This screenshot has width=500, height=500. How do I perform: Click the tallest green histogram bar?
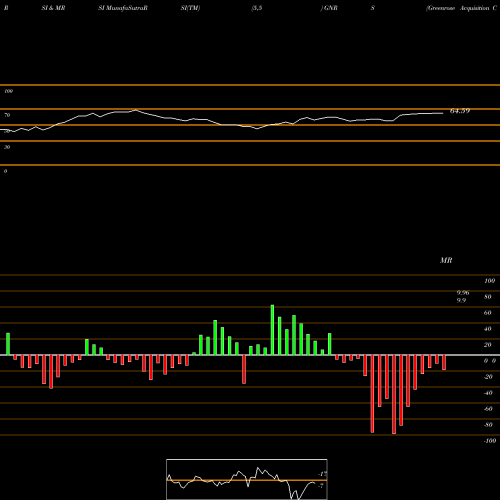pyautogui.click(x=272, y=330)
